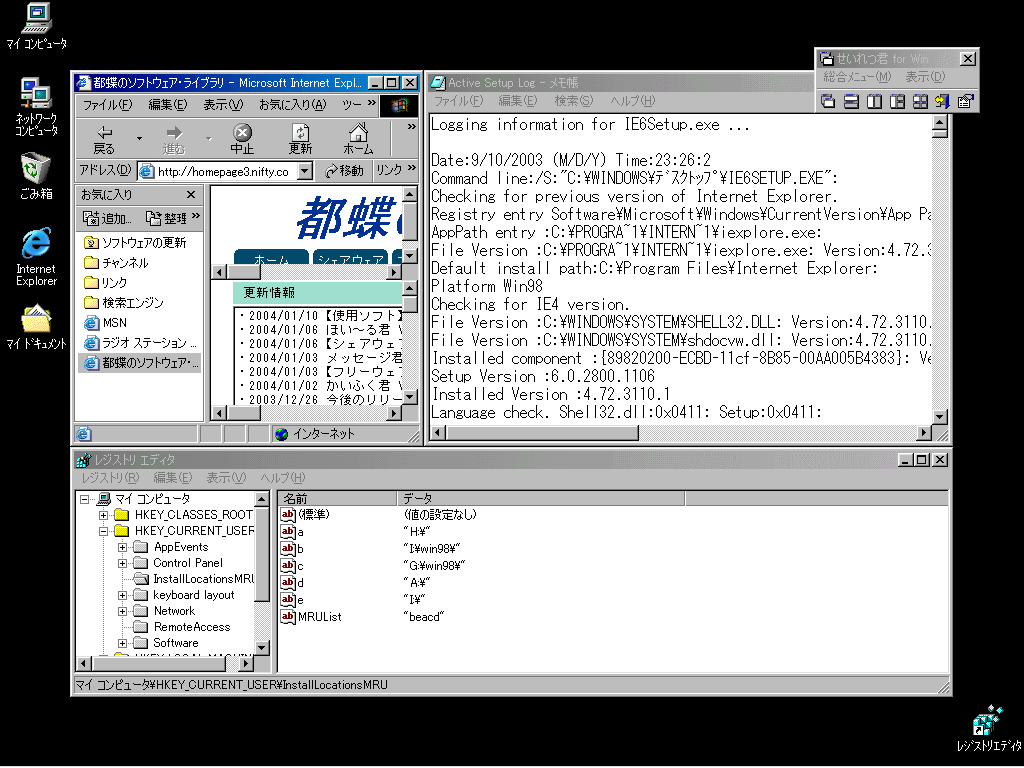Viewport: 1024px width, 768px height.
Task: Click the Windows logo throbber in Internet Explorer
Action: click(x=399, y=105)
